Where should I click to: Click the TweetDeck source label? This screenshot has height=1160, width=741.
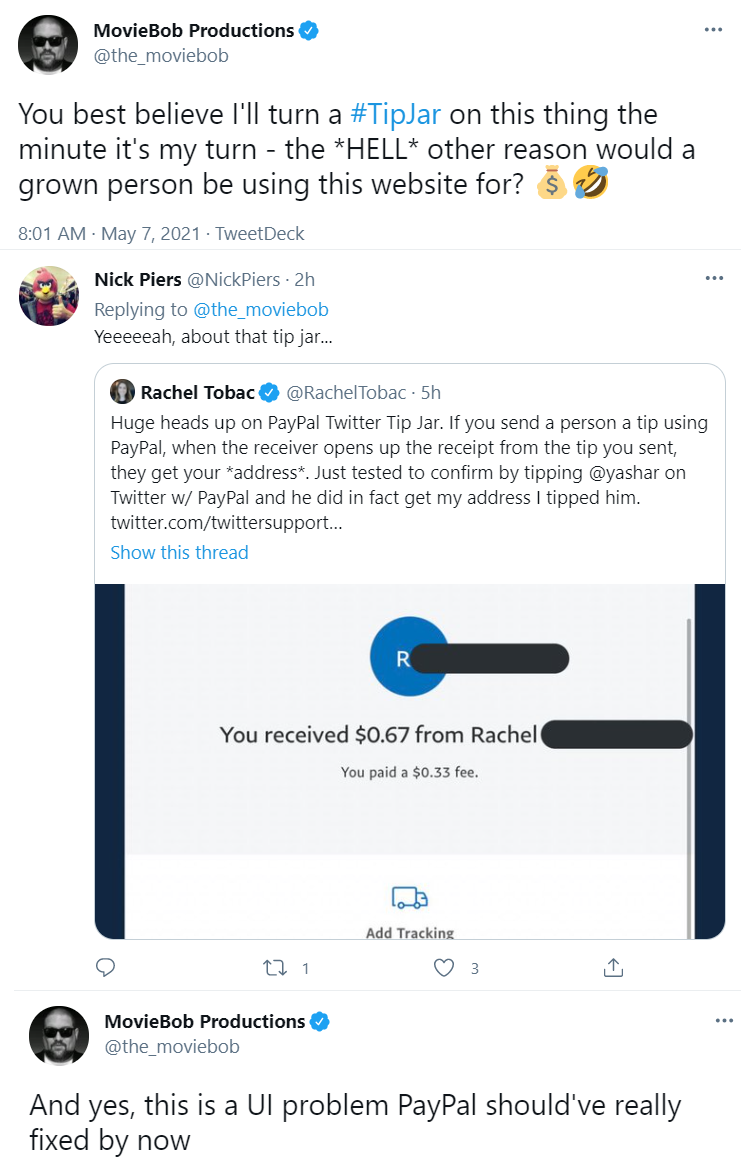[x=260, y=234]
